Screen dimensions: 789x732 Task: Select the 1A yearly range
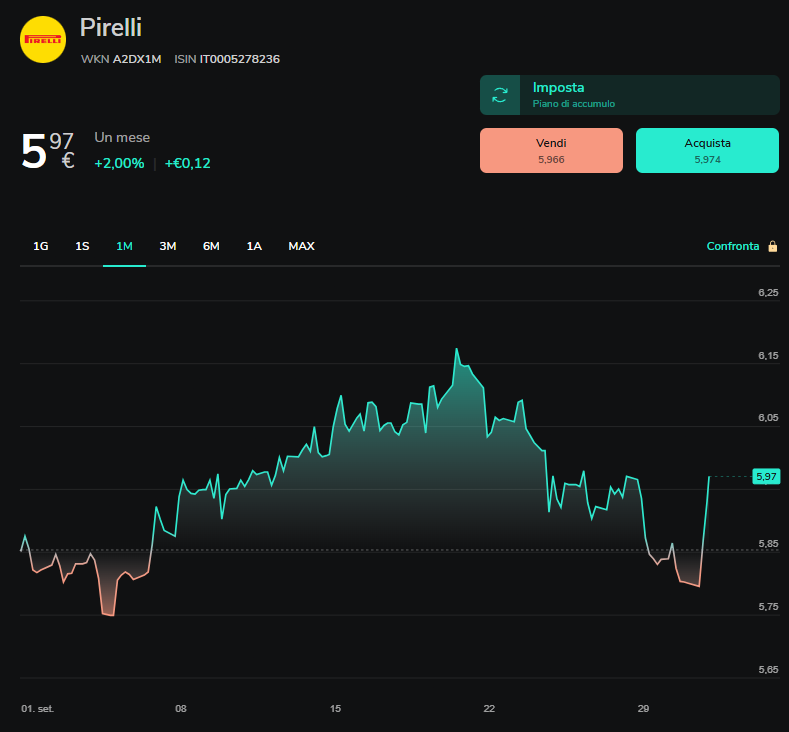[x=254, y=246]
